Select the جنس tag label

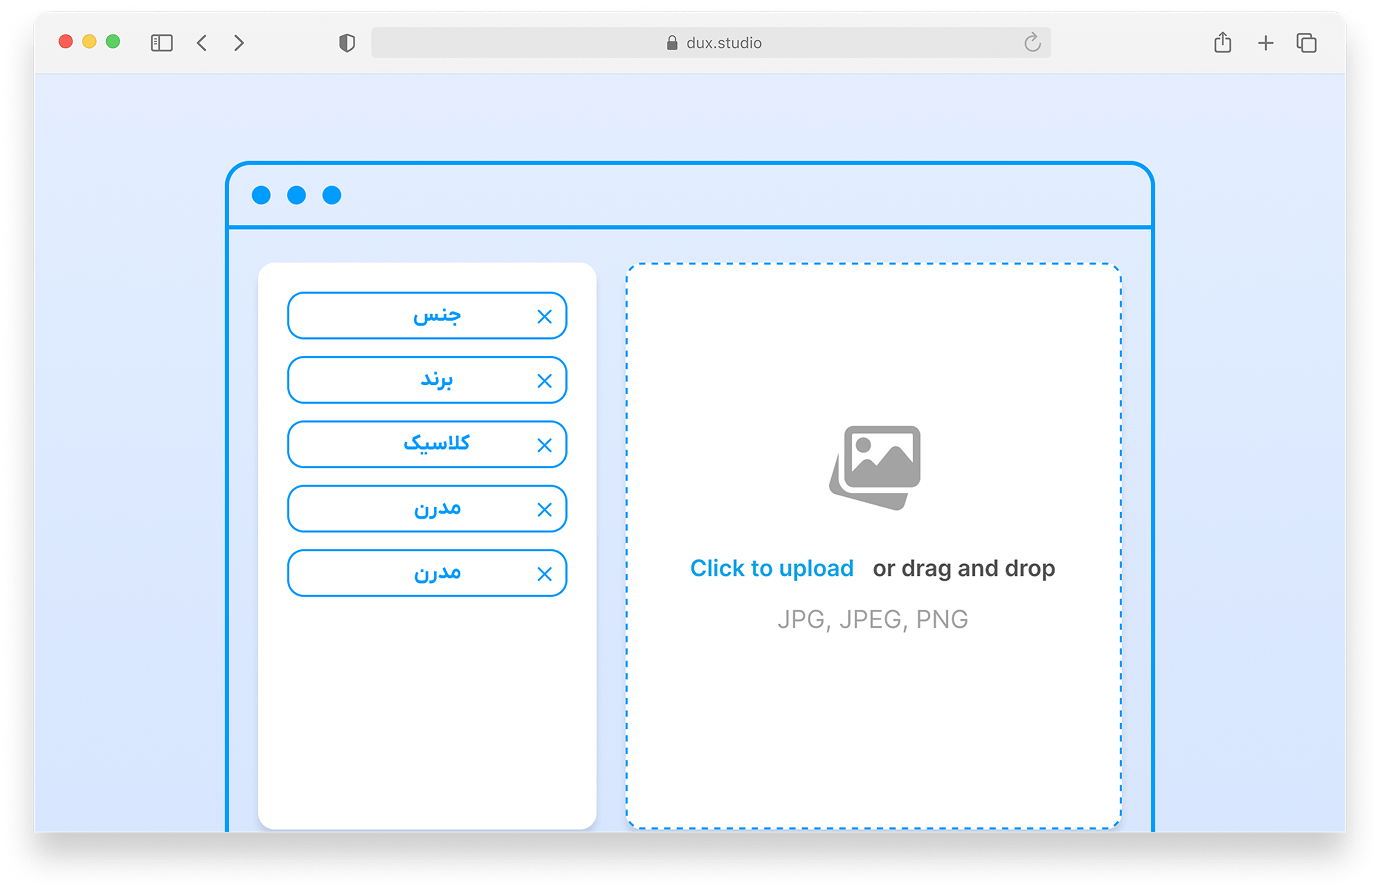click(437, 316)
